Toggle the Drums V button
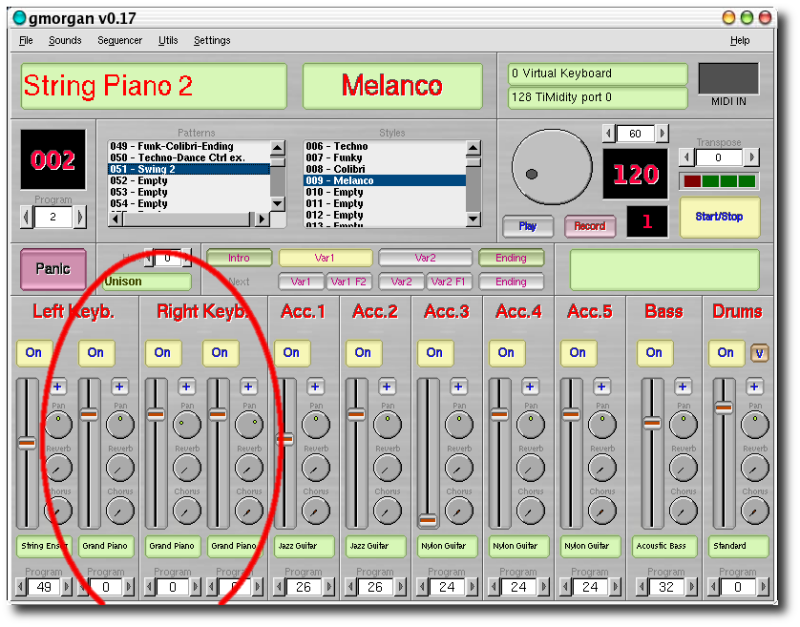 (x=759, y=353)
